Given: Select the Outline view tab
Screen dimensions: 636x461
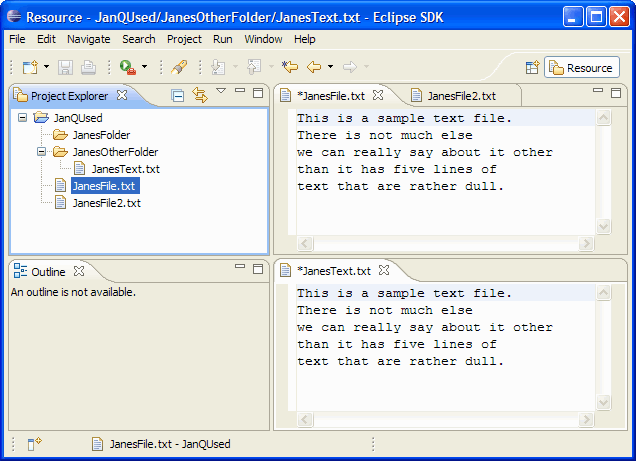Looking at the screenshot, I should [48, 272].
